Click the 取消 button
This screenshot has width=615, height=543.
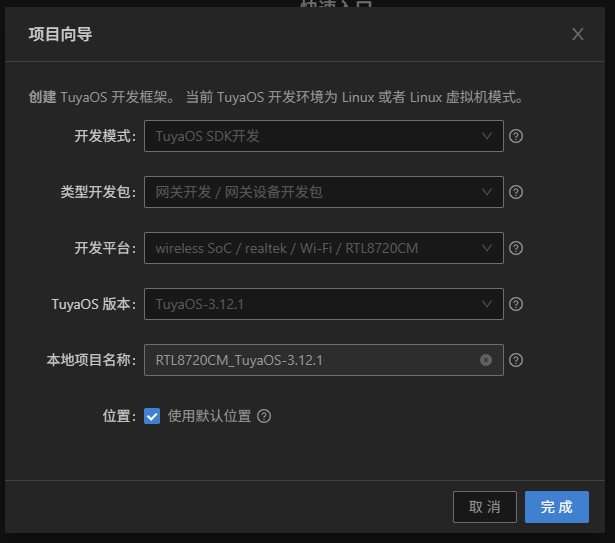pos(485,507)
